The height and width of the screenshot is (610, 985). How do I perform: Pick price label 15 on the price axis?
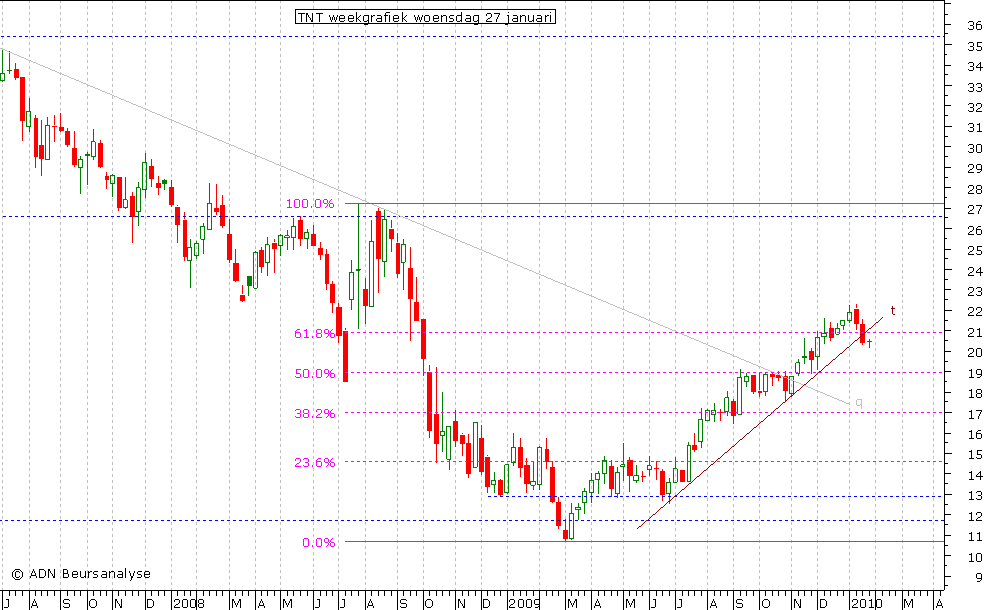975,455
